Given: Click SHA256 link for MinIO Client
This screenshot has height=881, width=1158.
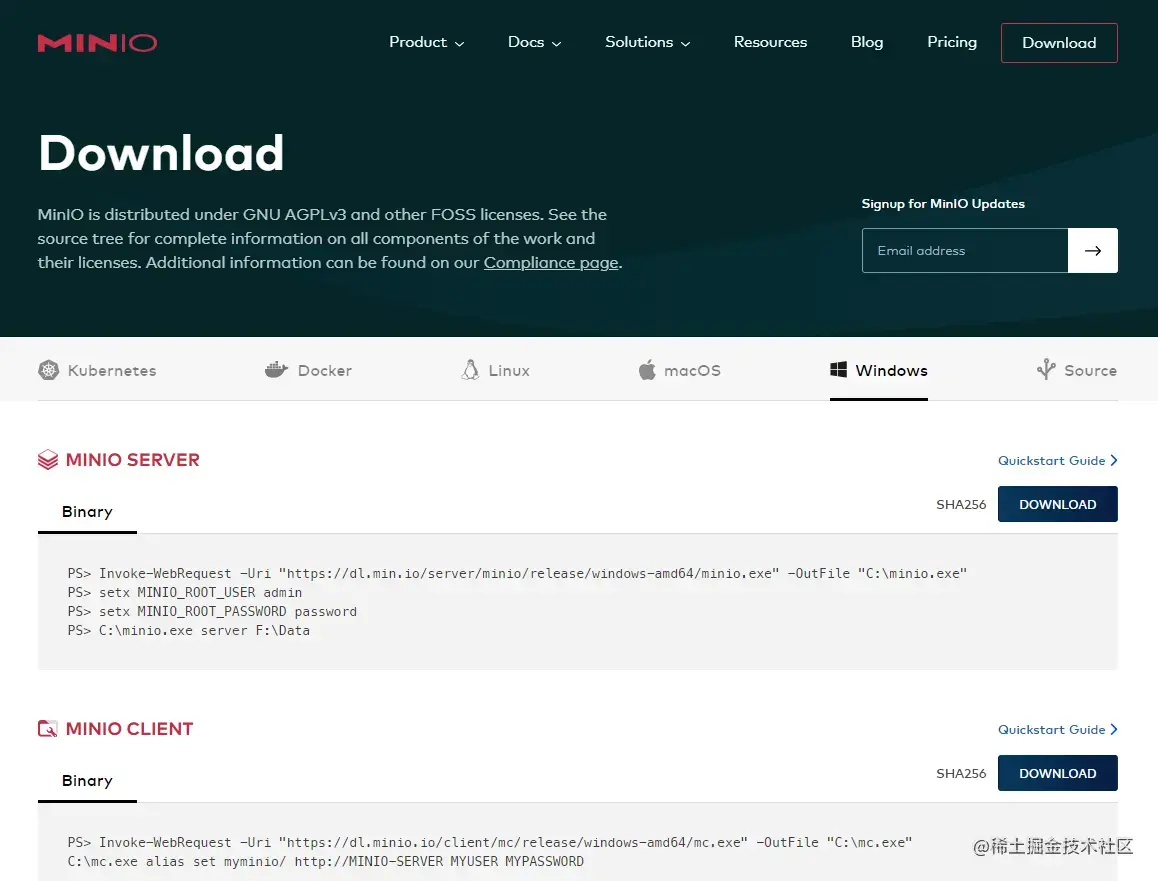Looking at the screenshot, I should [x=961, y=773].
